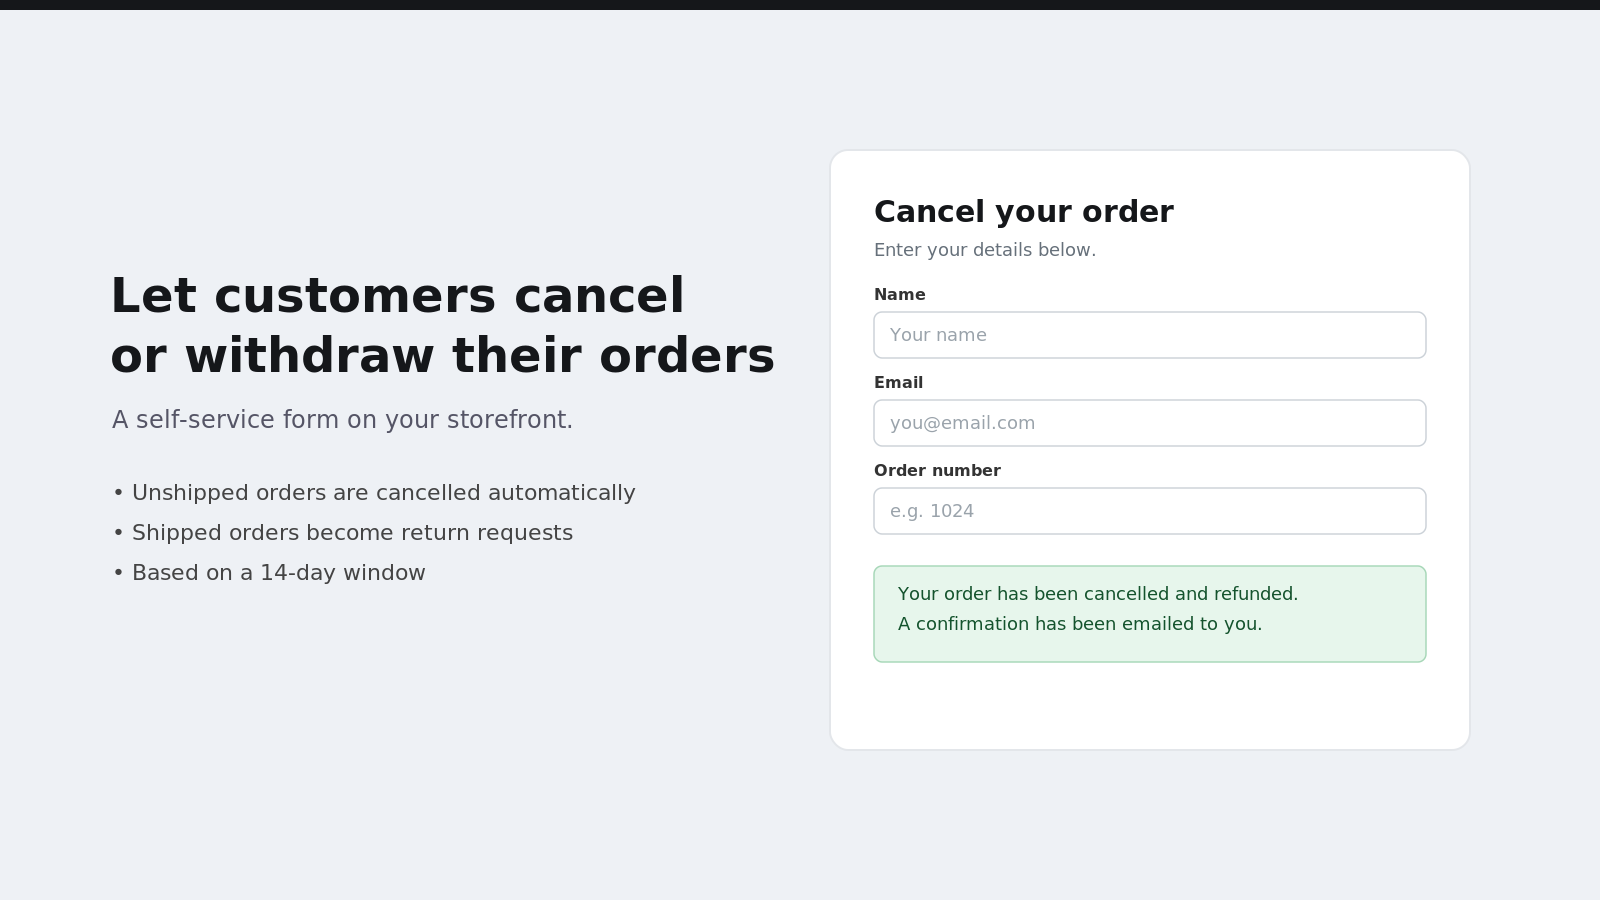This screenshot has width=1600, height=900.
Task: Click the "e.g. 1024" placeholder text
Action: [932, 511]
